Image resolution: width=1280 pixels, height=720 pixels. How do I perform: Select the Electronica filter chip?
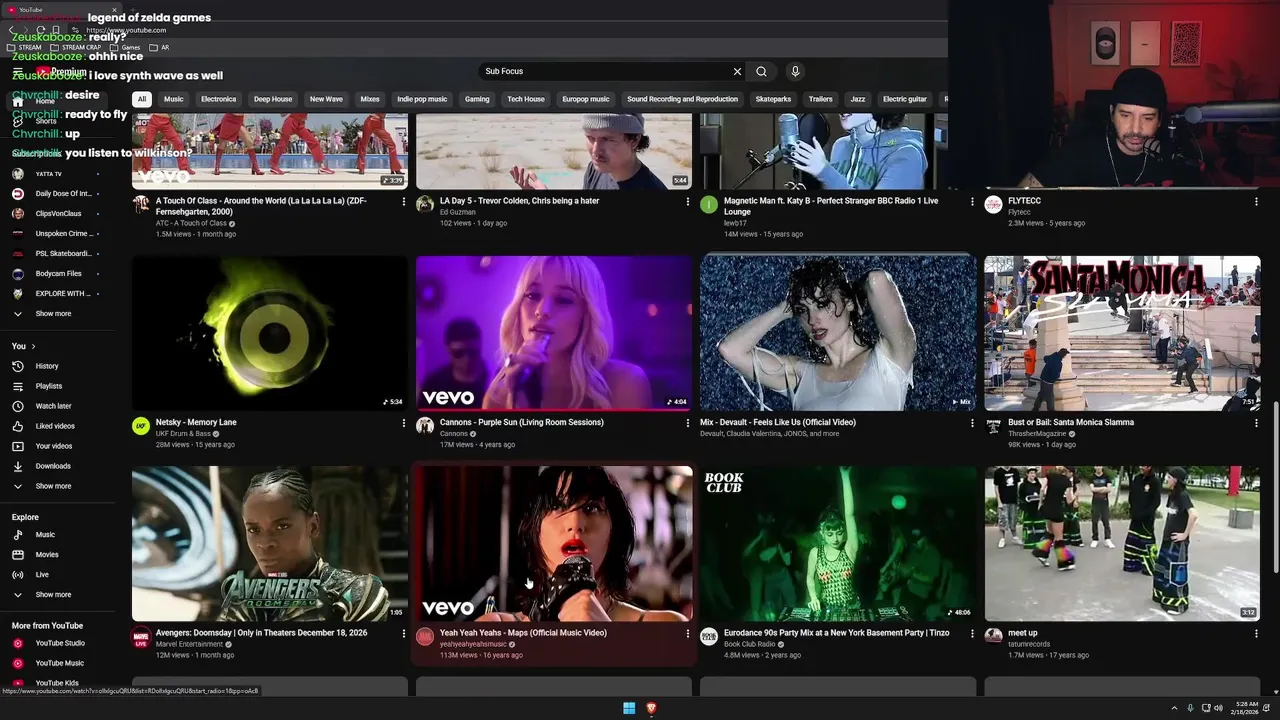[218, 99]
